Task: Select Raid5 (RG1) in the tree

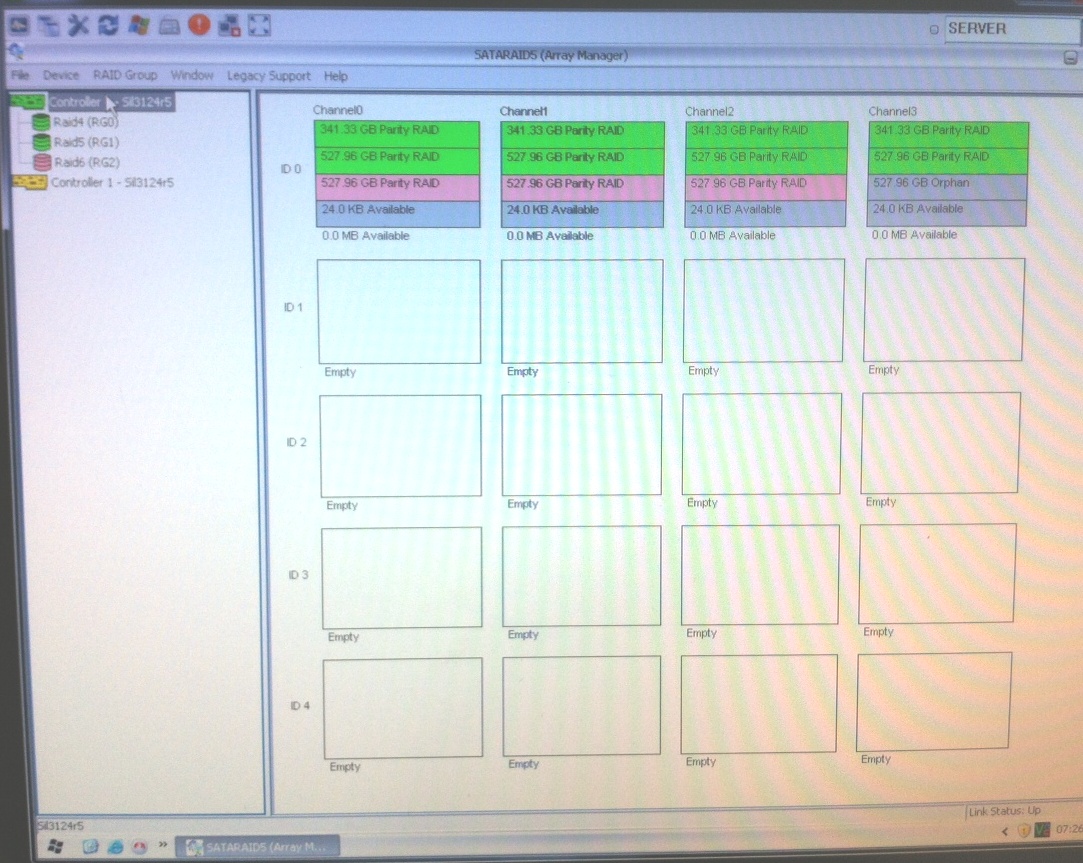Action: point(86,142)
